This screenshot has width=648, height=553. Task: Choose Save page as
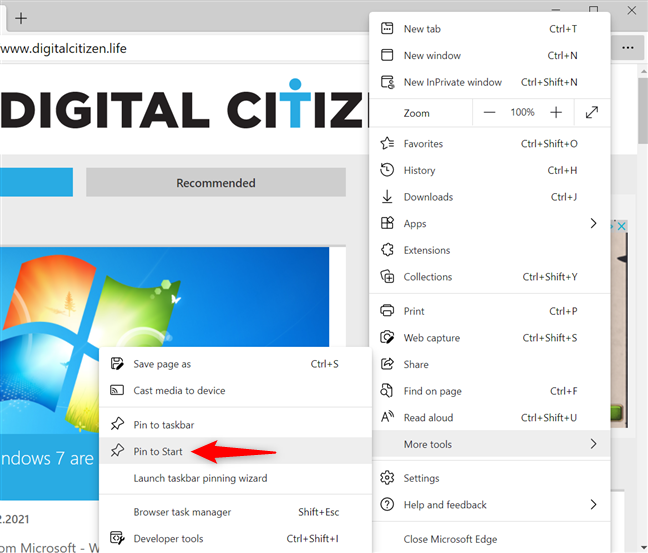click(x=236, y=364)
